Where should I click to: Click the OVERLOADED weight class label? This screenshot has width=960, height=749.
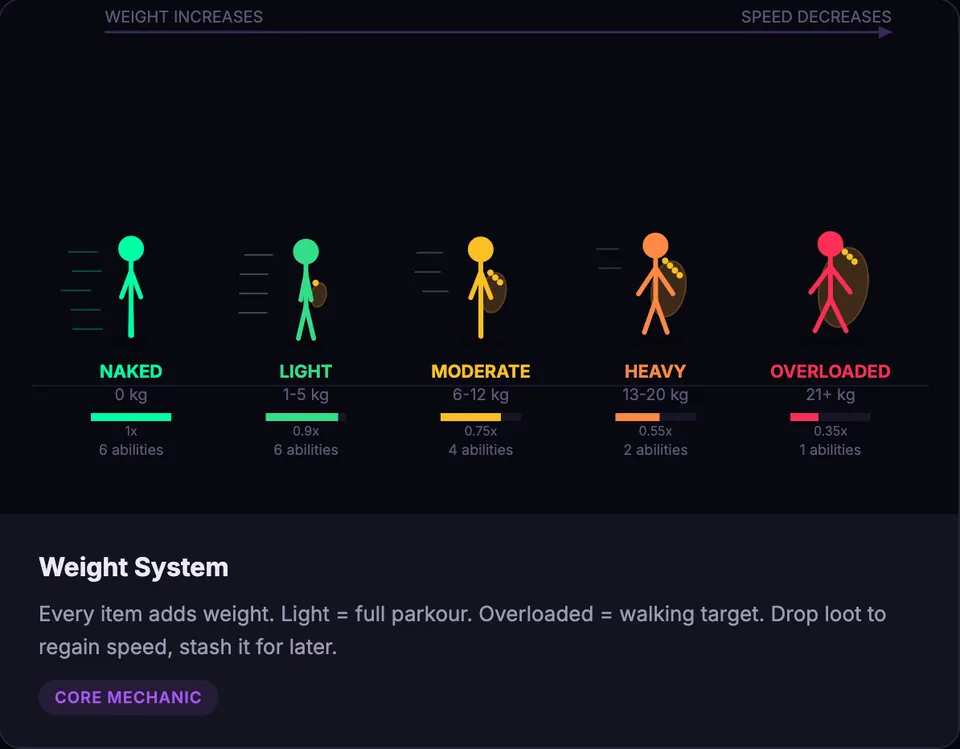point(830,371)
